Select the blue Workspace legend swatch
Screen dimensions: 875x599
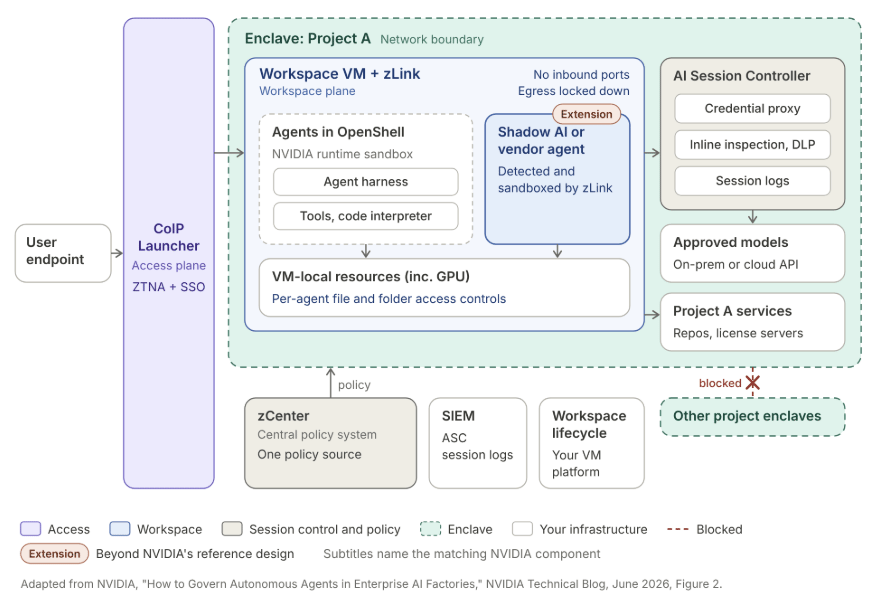(120, 529)
